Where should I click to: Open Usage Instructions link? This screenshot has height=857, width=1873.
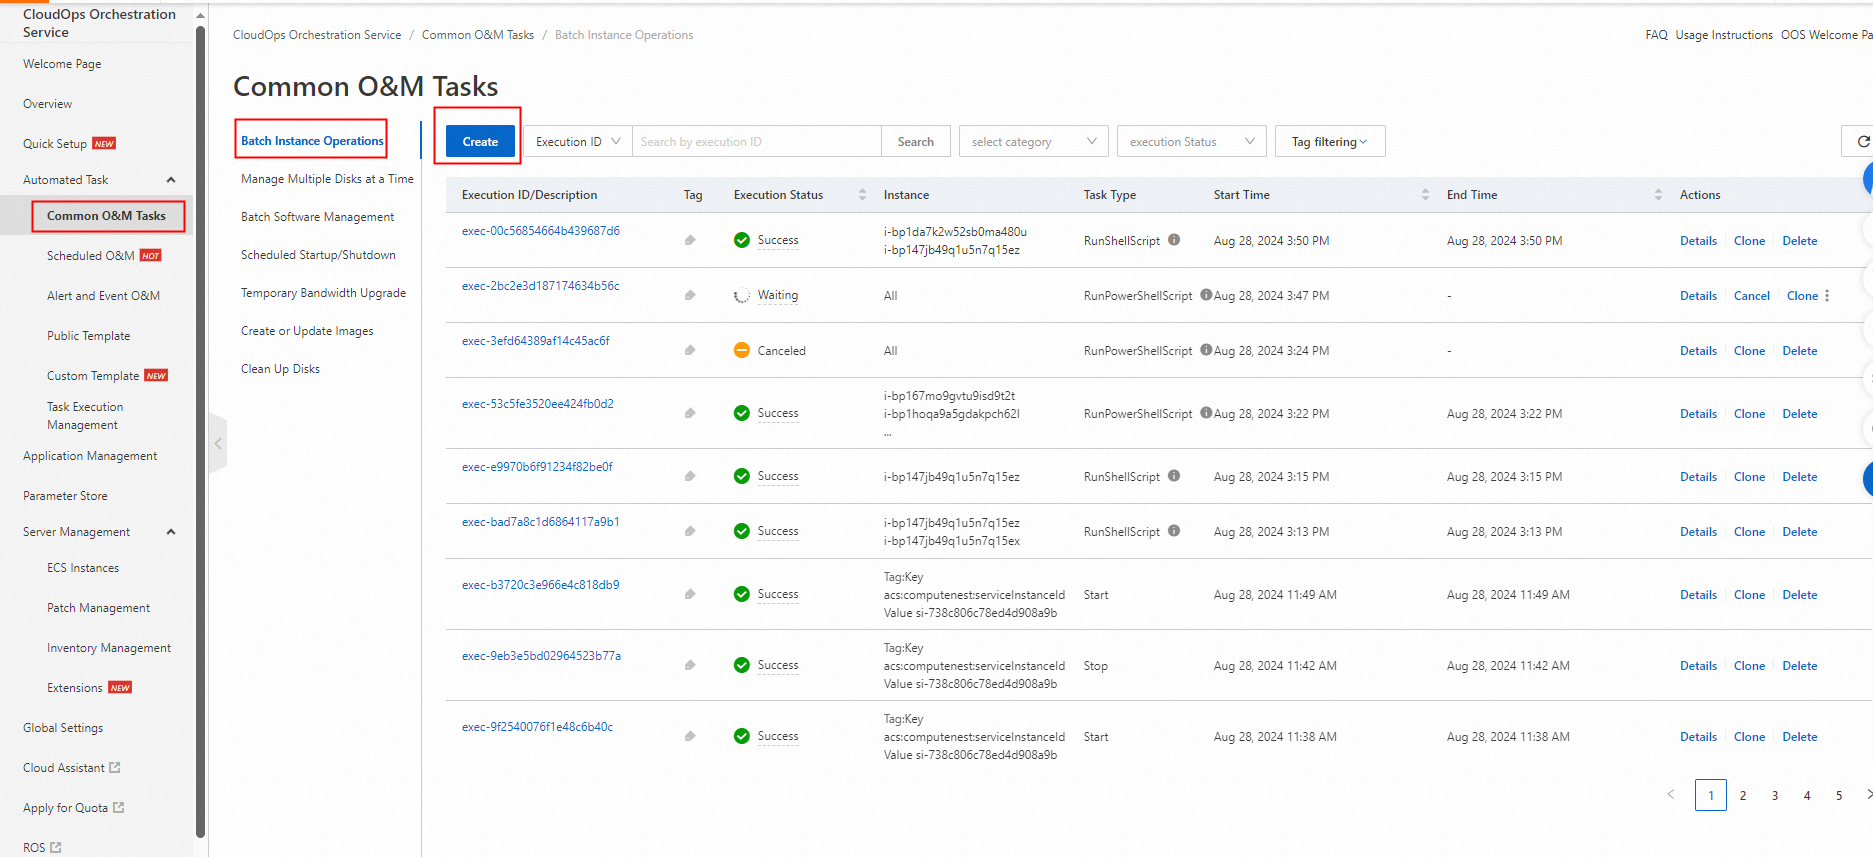coord(1724,35)
